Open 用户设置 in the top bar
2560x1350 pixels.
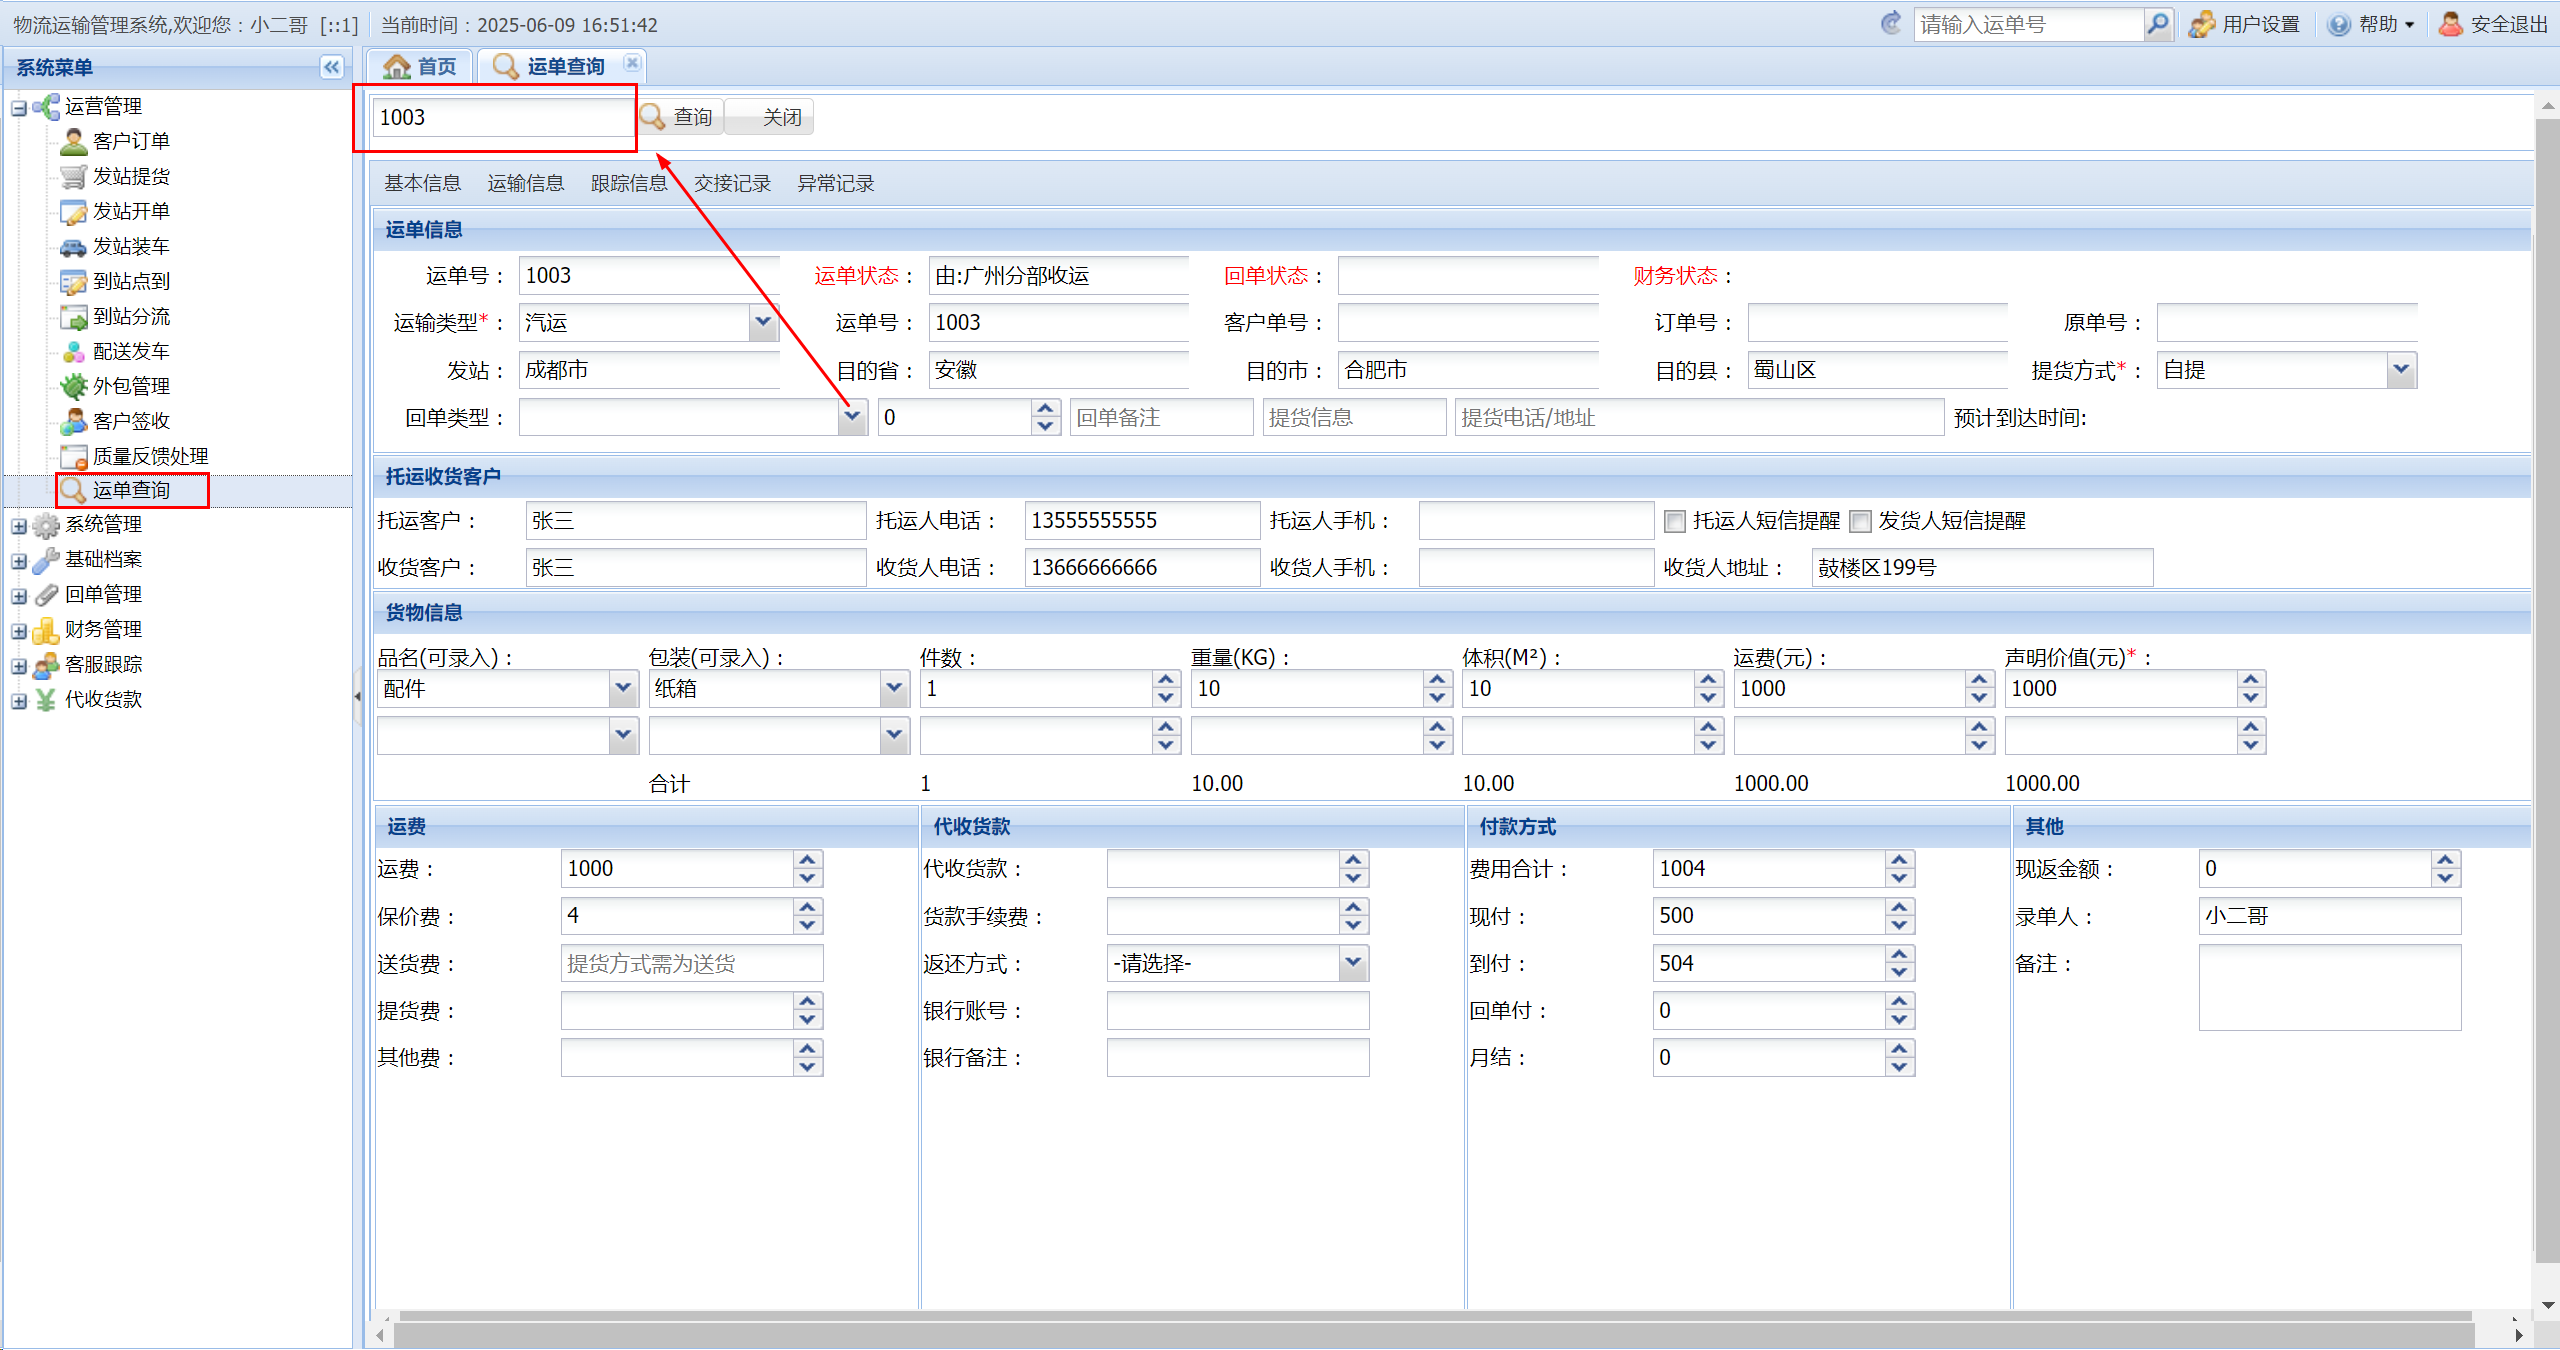(2244, 24)
